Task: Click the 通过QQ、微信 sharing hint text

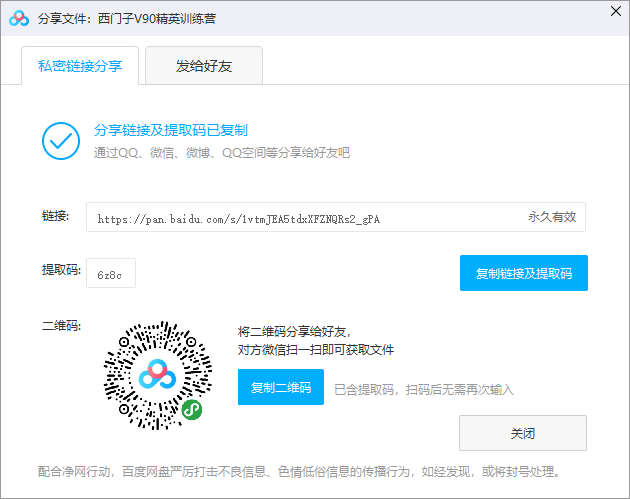Action: click(x=221, y=153)
